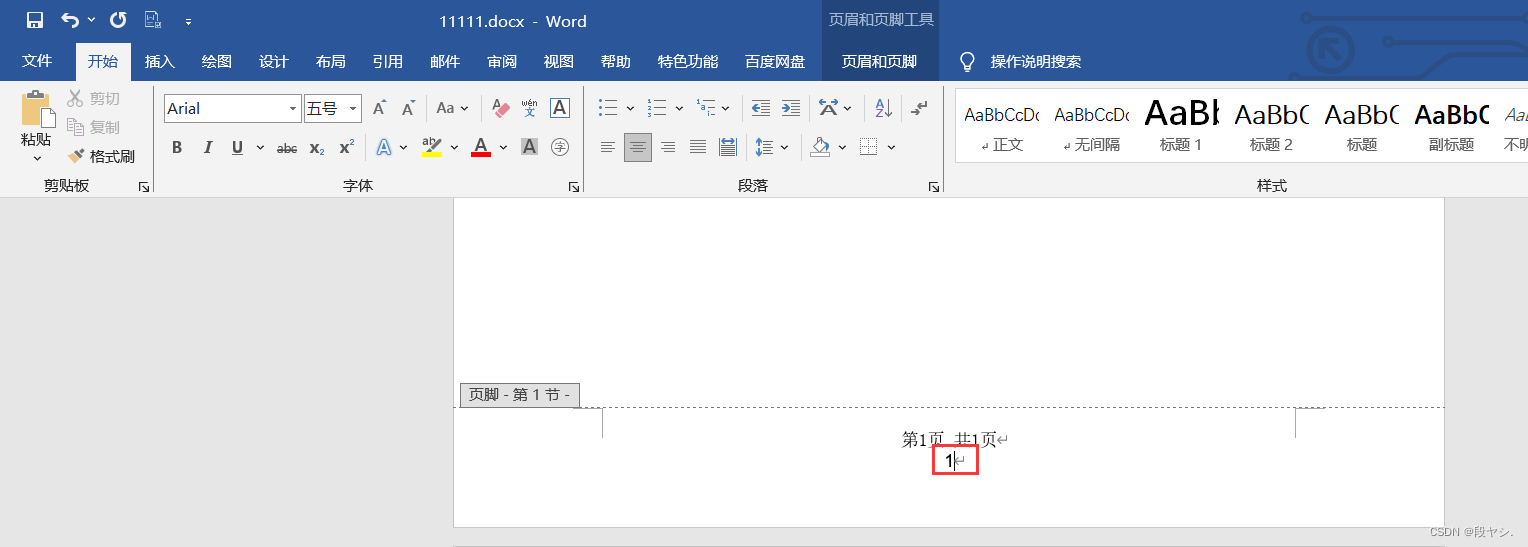Justify paragraph text
The height and width of the screenshot is (547, 1528).
[x=698, y=148]
